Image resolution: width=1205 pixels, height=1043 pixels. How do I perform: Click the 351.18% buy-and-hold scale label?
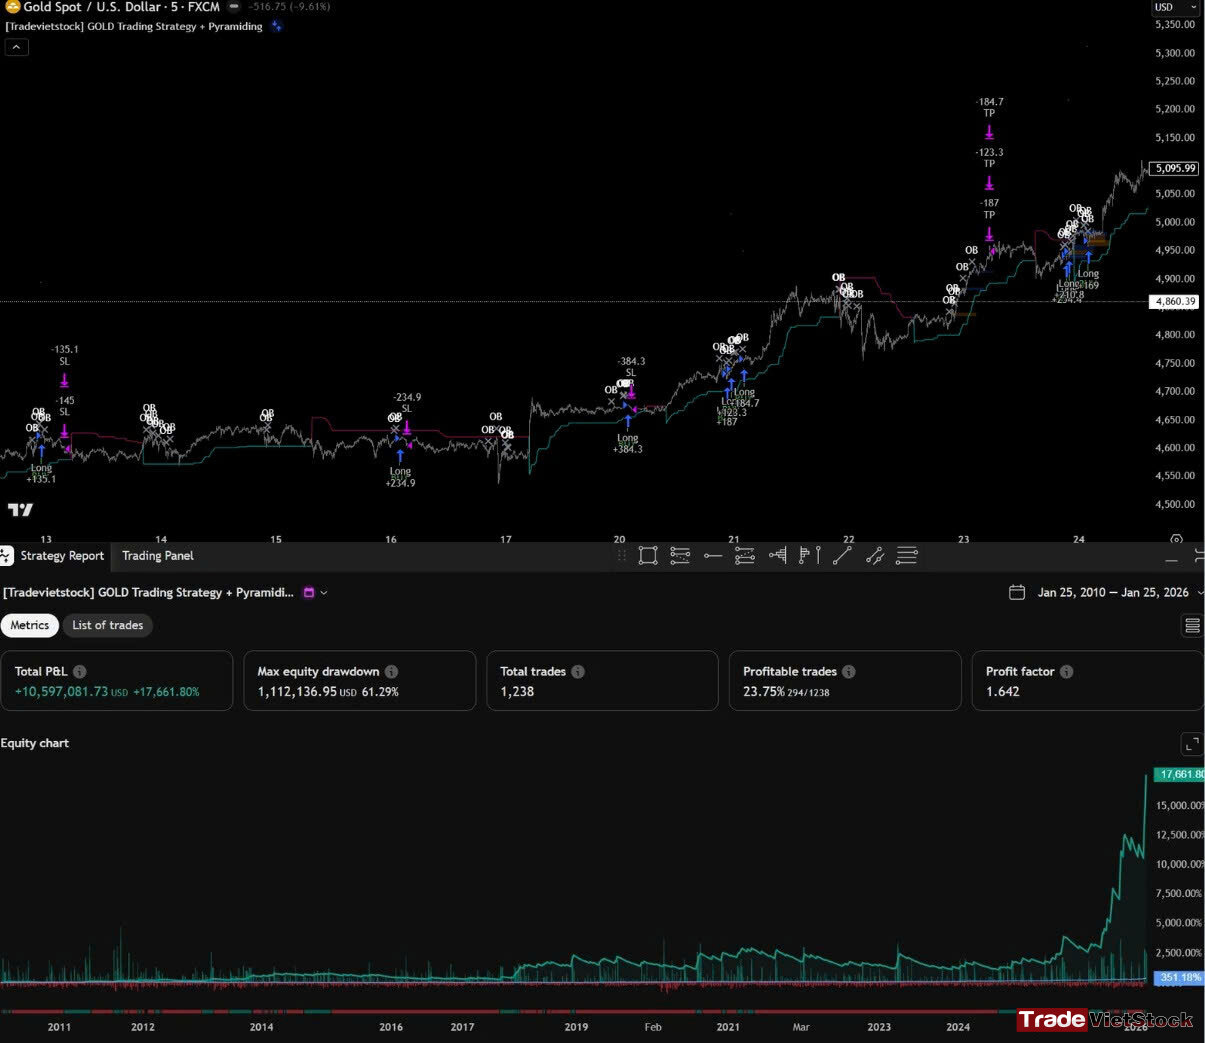[x=1180, y=978]
